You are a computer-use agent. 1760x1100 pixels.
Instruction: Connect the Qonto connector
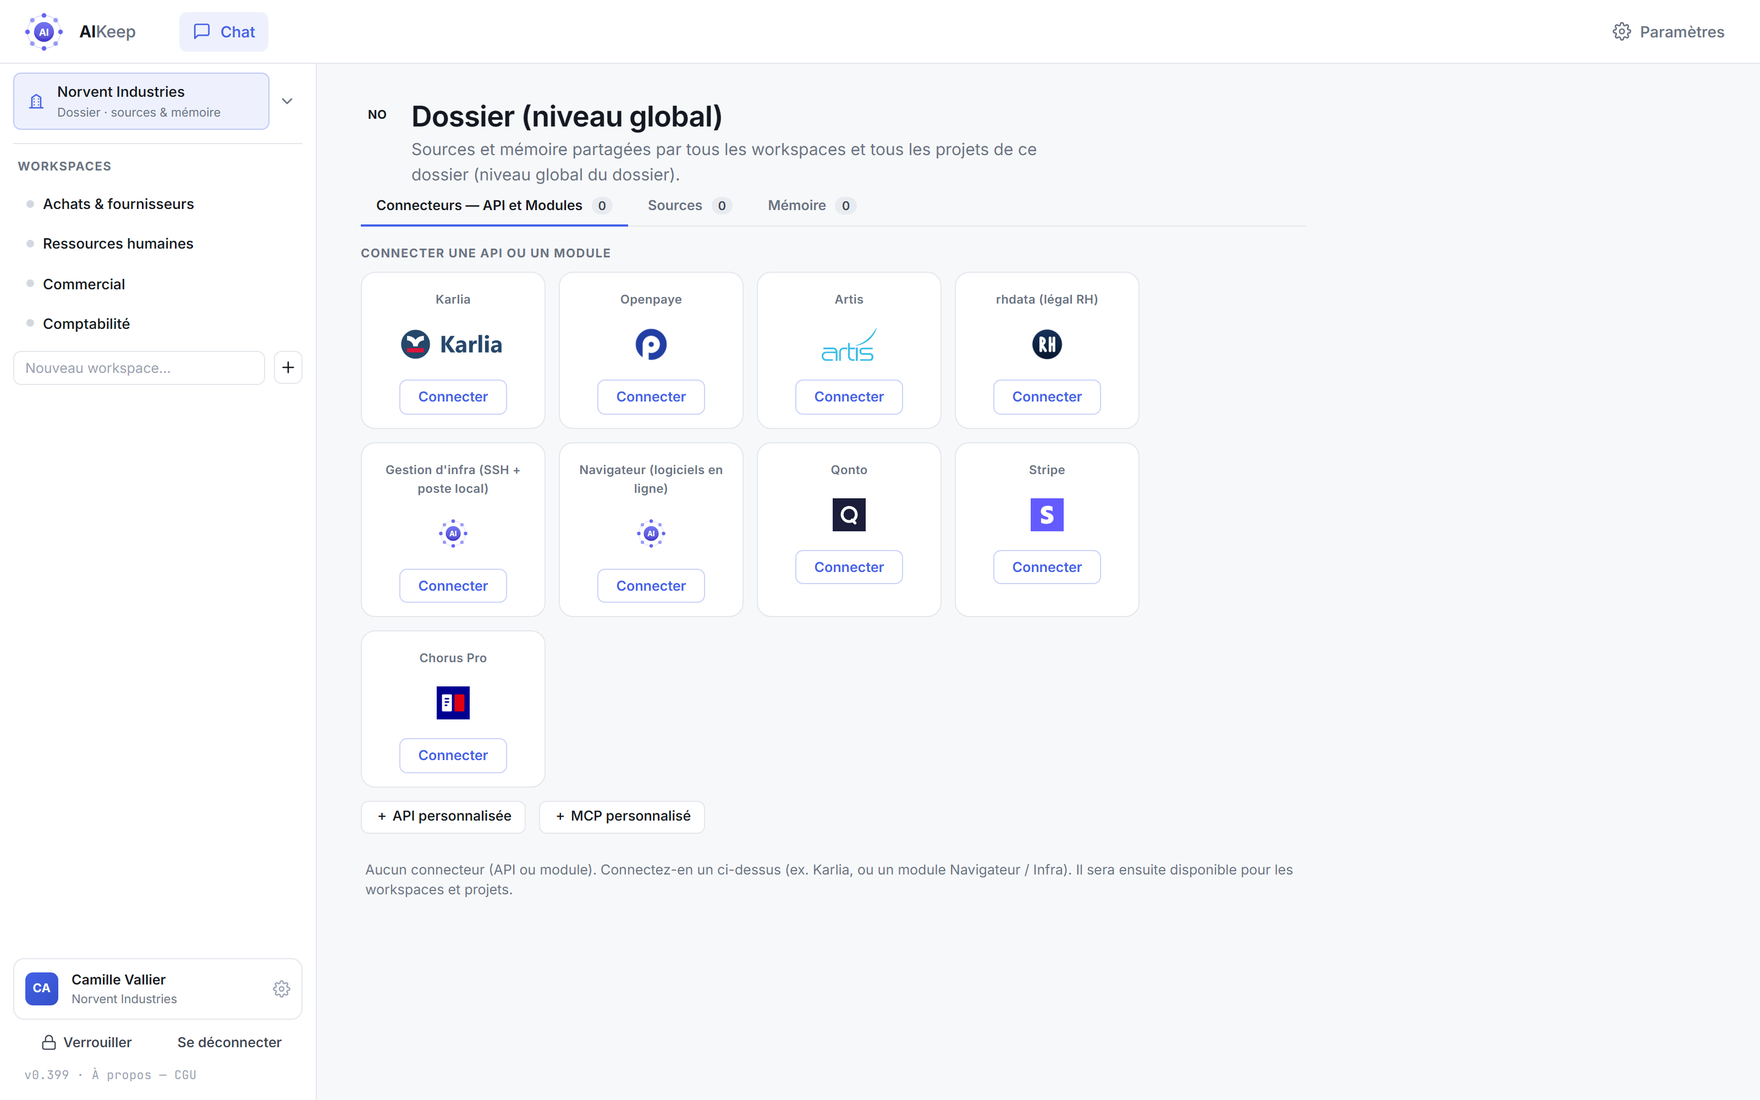pyautogui.click(x=849, y=567)
